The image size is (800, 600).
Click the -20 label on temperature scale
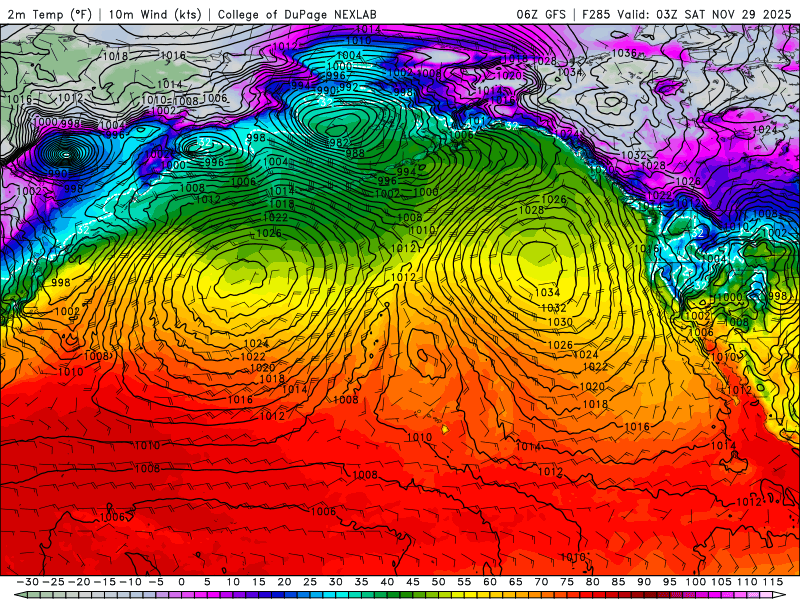click(x=79, y=582)
